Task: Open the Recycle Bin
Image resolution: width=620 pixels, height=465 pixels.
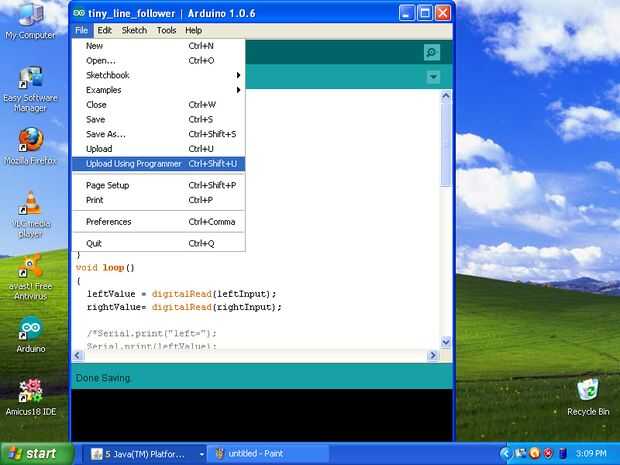Action: click(588, 397)
